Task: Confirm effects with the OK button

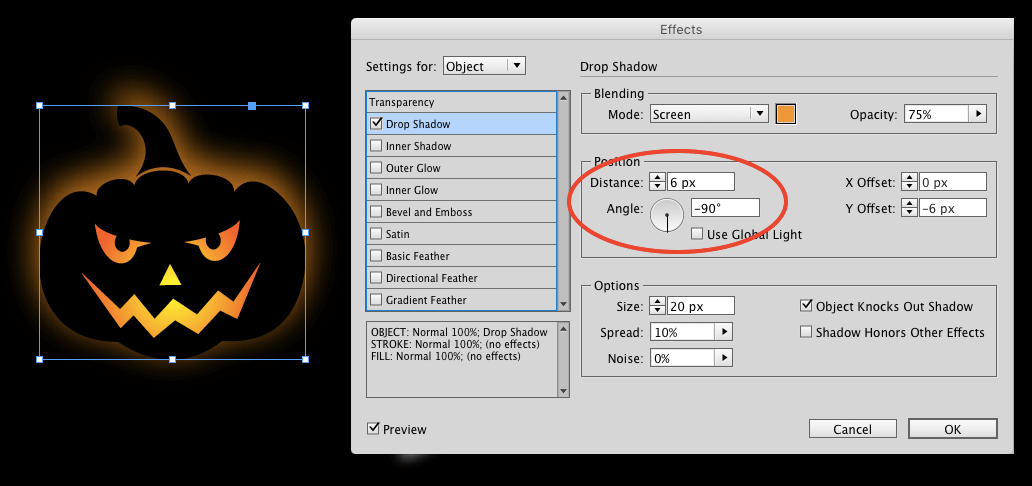Action: [x=952, y=429]
